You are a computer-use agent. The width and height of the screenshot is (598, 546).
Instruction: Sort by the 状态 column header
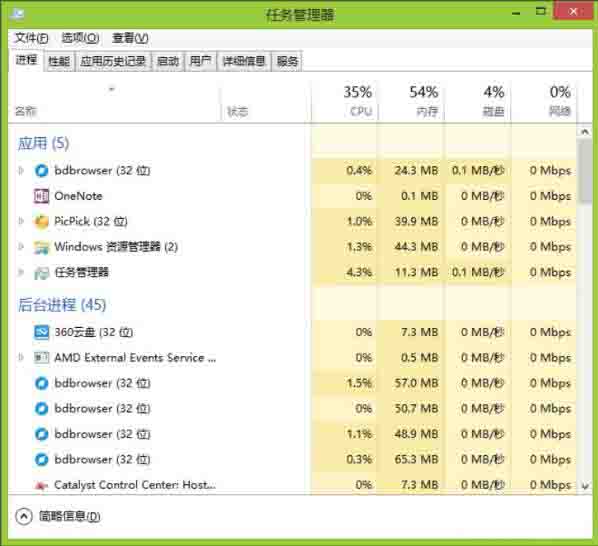266,101
